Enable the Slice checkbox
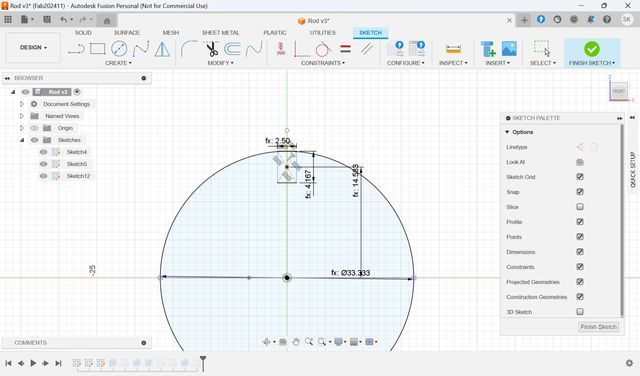 click(x=580, y=207)
